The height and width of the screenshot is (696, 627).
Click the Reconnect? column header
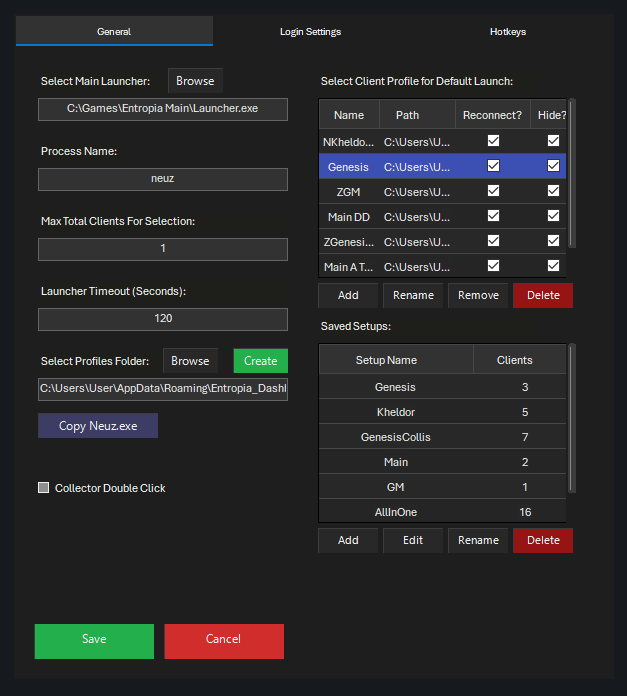[x=493, y=115]
